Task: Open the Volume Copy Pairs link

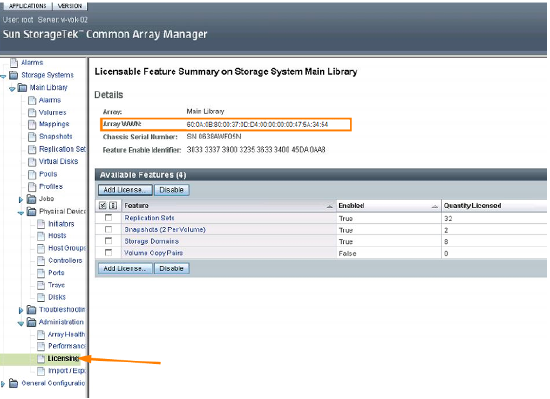Action: 154,253
